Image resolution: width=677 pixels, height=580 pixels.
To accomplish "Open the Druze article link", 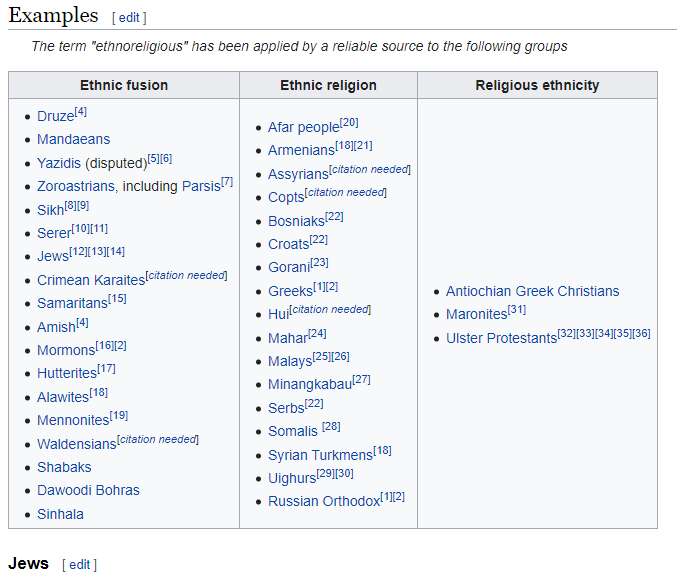I will [x=55, y=117].
